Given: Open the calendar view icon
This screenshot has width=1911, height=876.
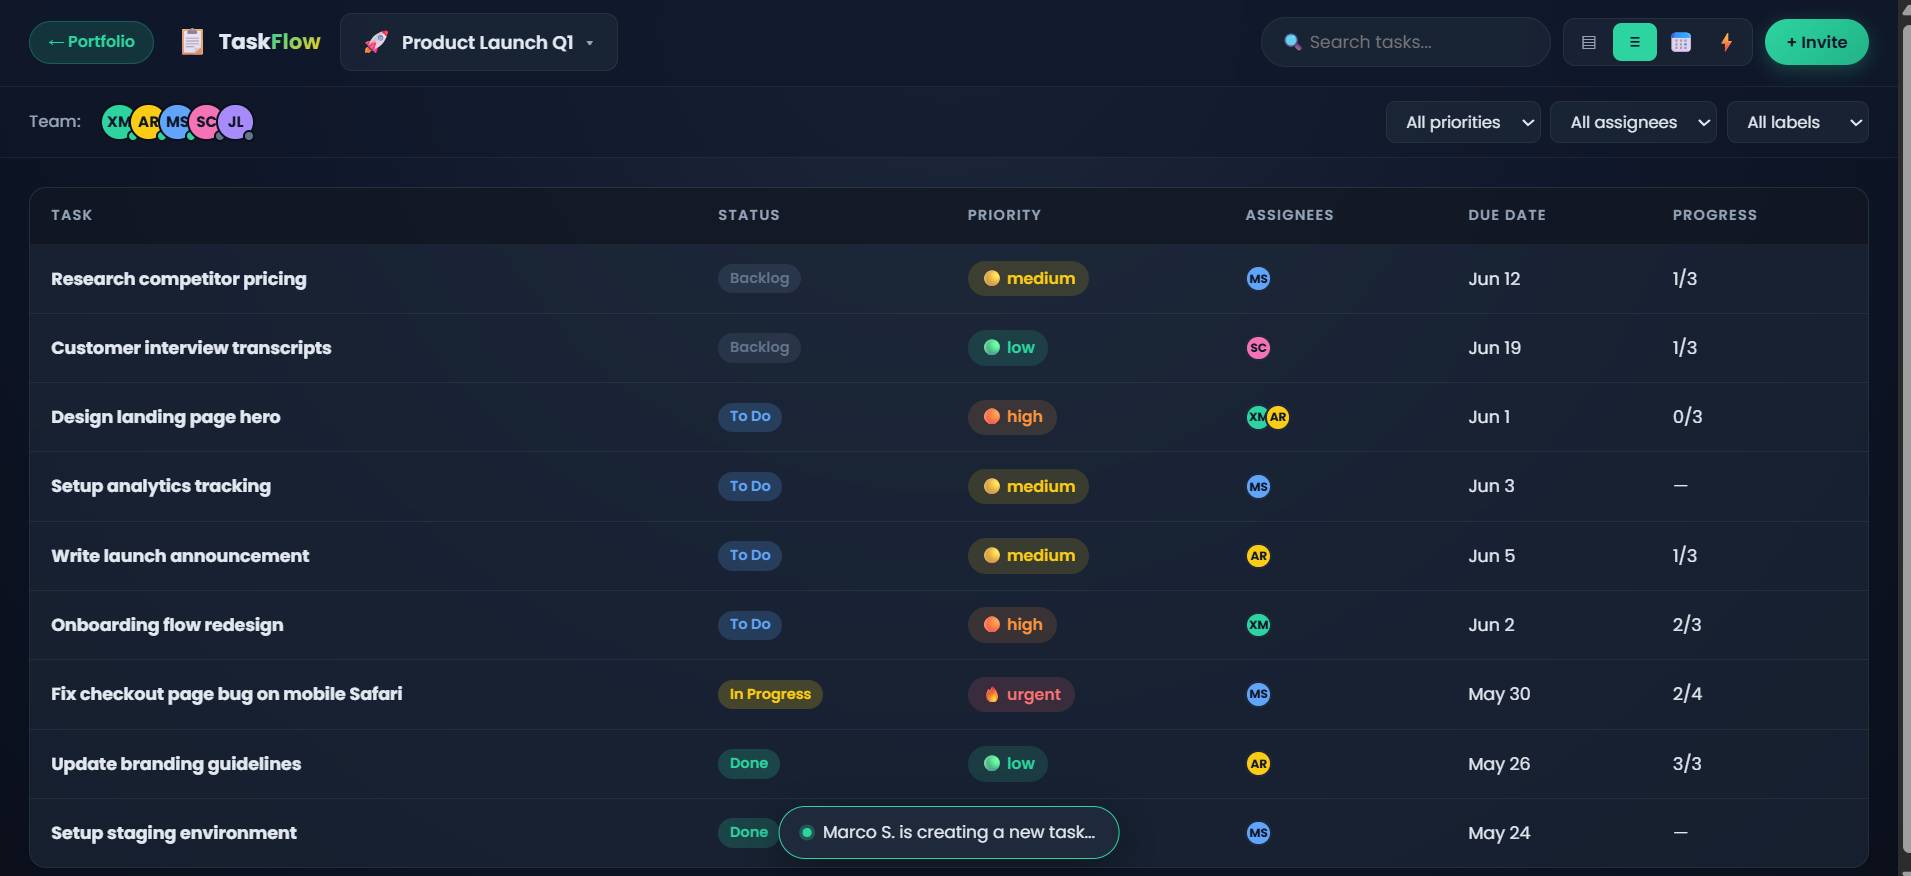Looking at the screenshot, I should click(1681, 42).
